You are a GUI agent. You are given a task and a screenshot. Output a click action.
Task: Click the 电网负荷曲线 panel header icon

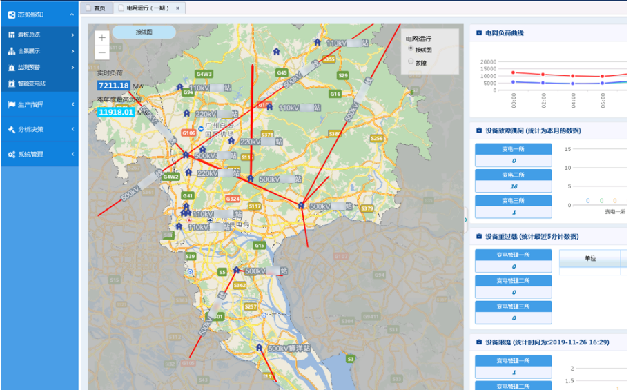point(479,33)
